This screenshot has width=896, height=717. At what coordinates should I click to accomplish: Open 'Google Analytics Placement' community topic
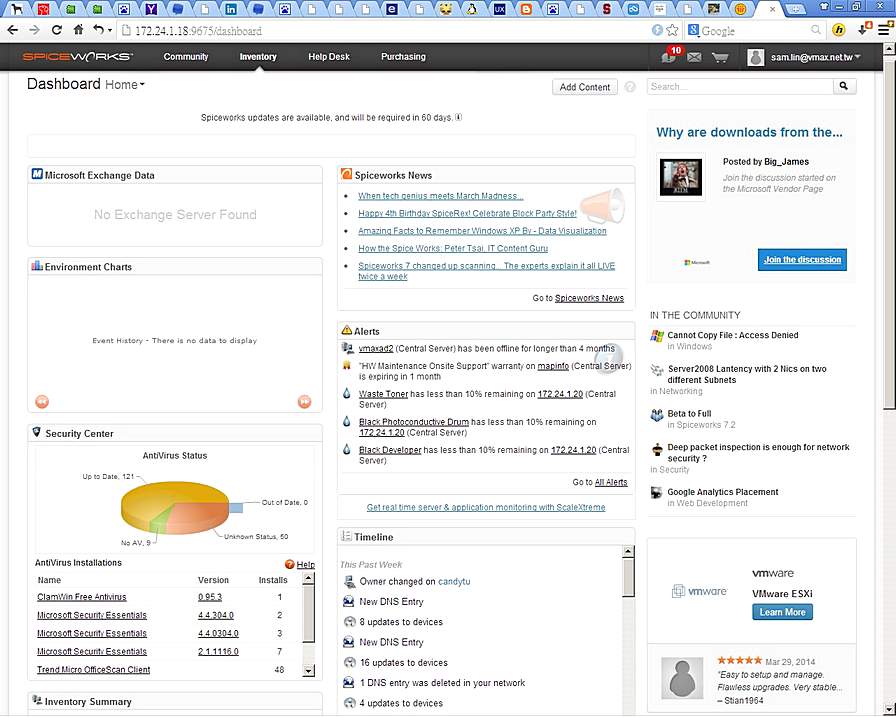coord(723,492)
